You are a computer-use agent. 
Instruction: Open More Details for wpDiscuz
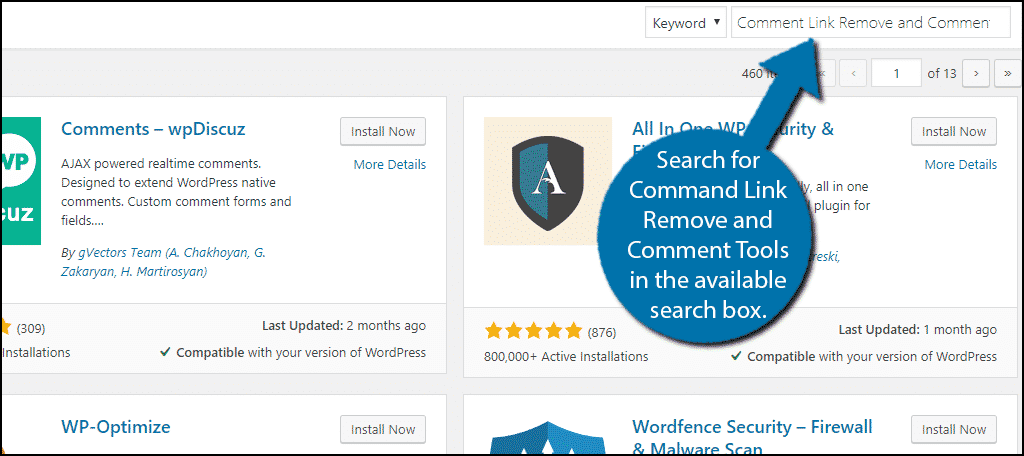(x=389, y=165)
